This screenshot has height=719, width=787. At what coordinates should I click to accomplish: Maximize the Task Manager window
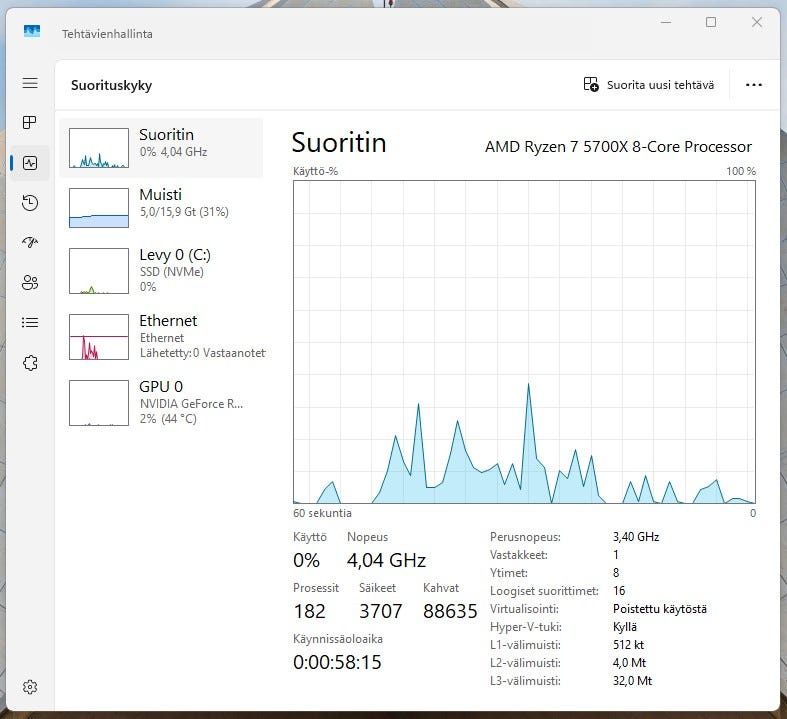711,23
